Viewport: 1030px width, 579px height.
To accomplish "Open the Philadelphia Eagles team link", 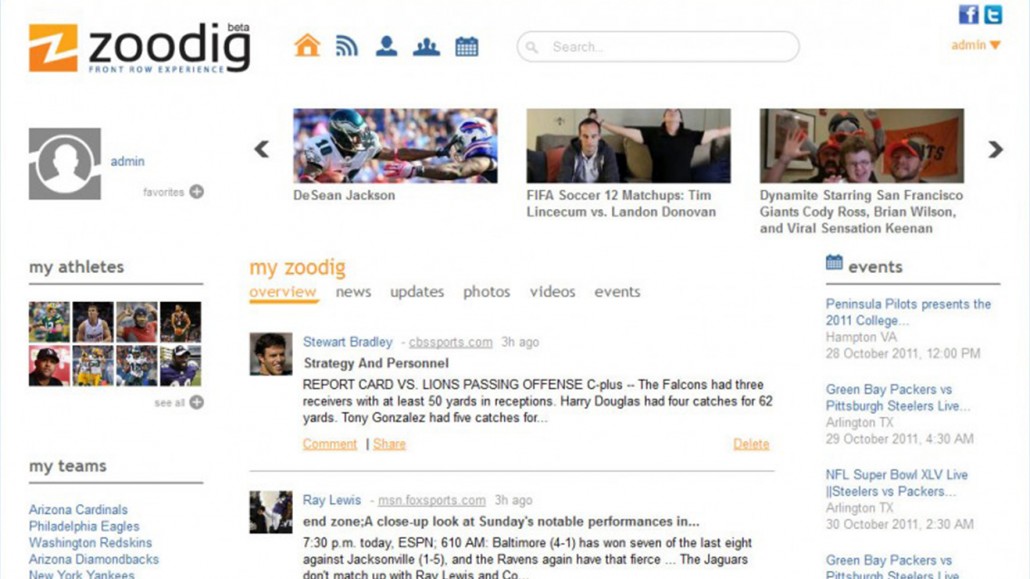I will coord(84,526).
